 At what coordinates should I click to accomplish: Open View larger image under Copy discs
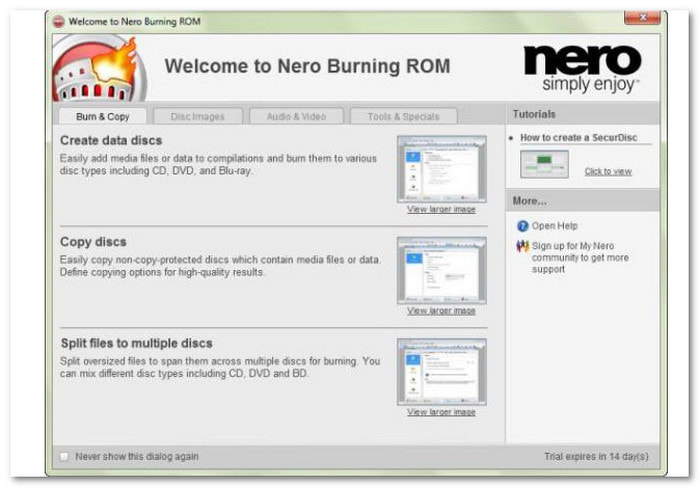coord(441,311)
